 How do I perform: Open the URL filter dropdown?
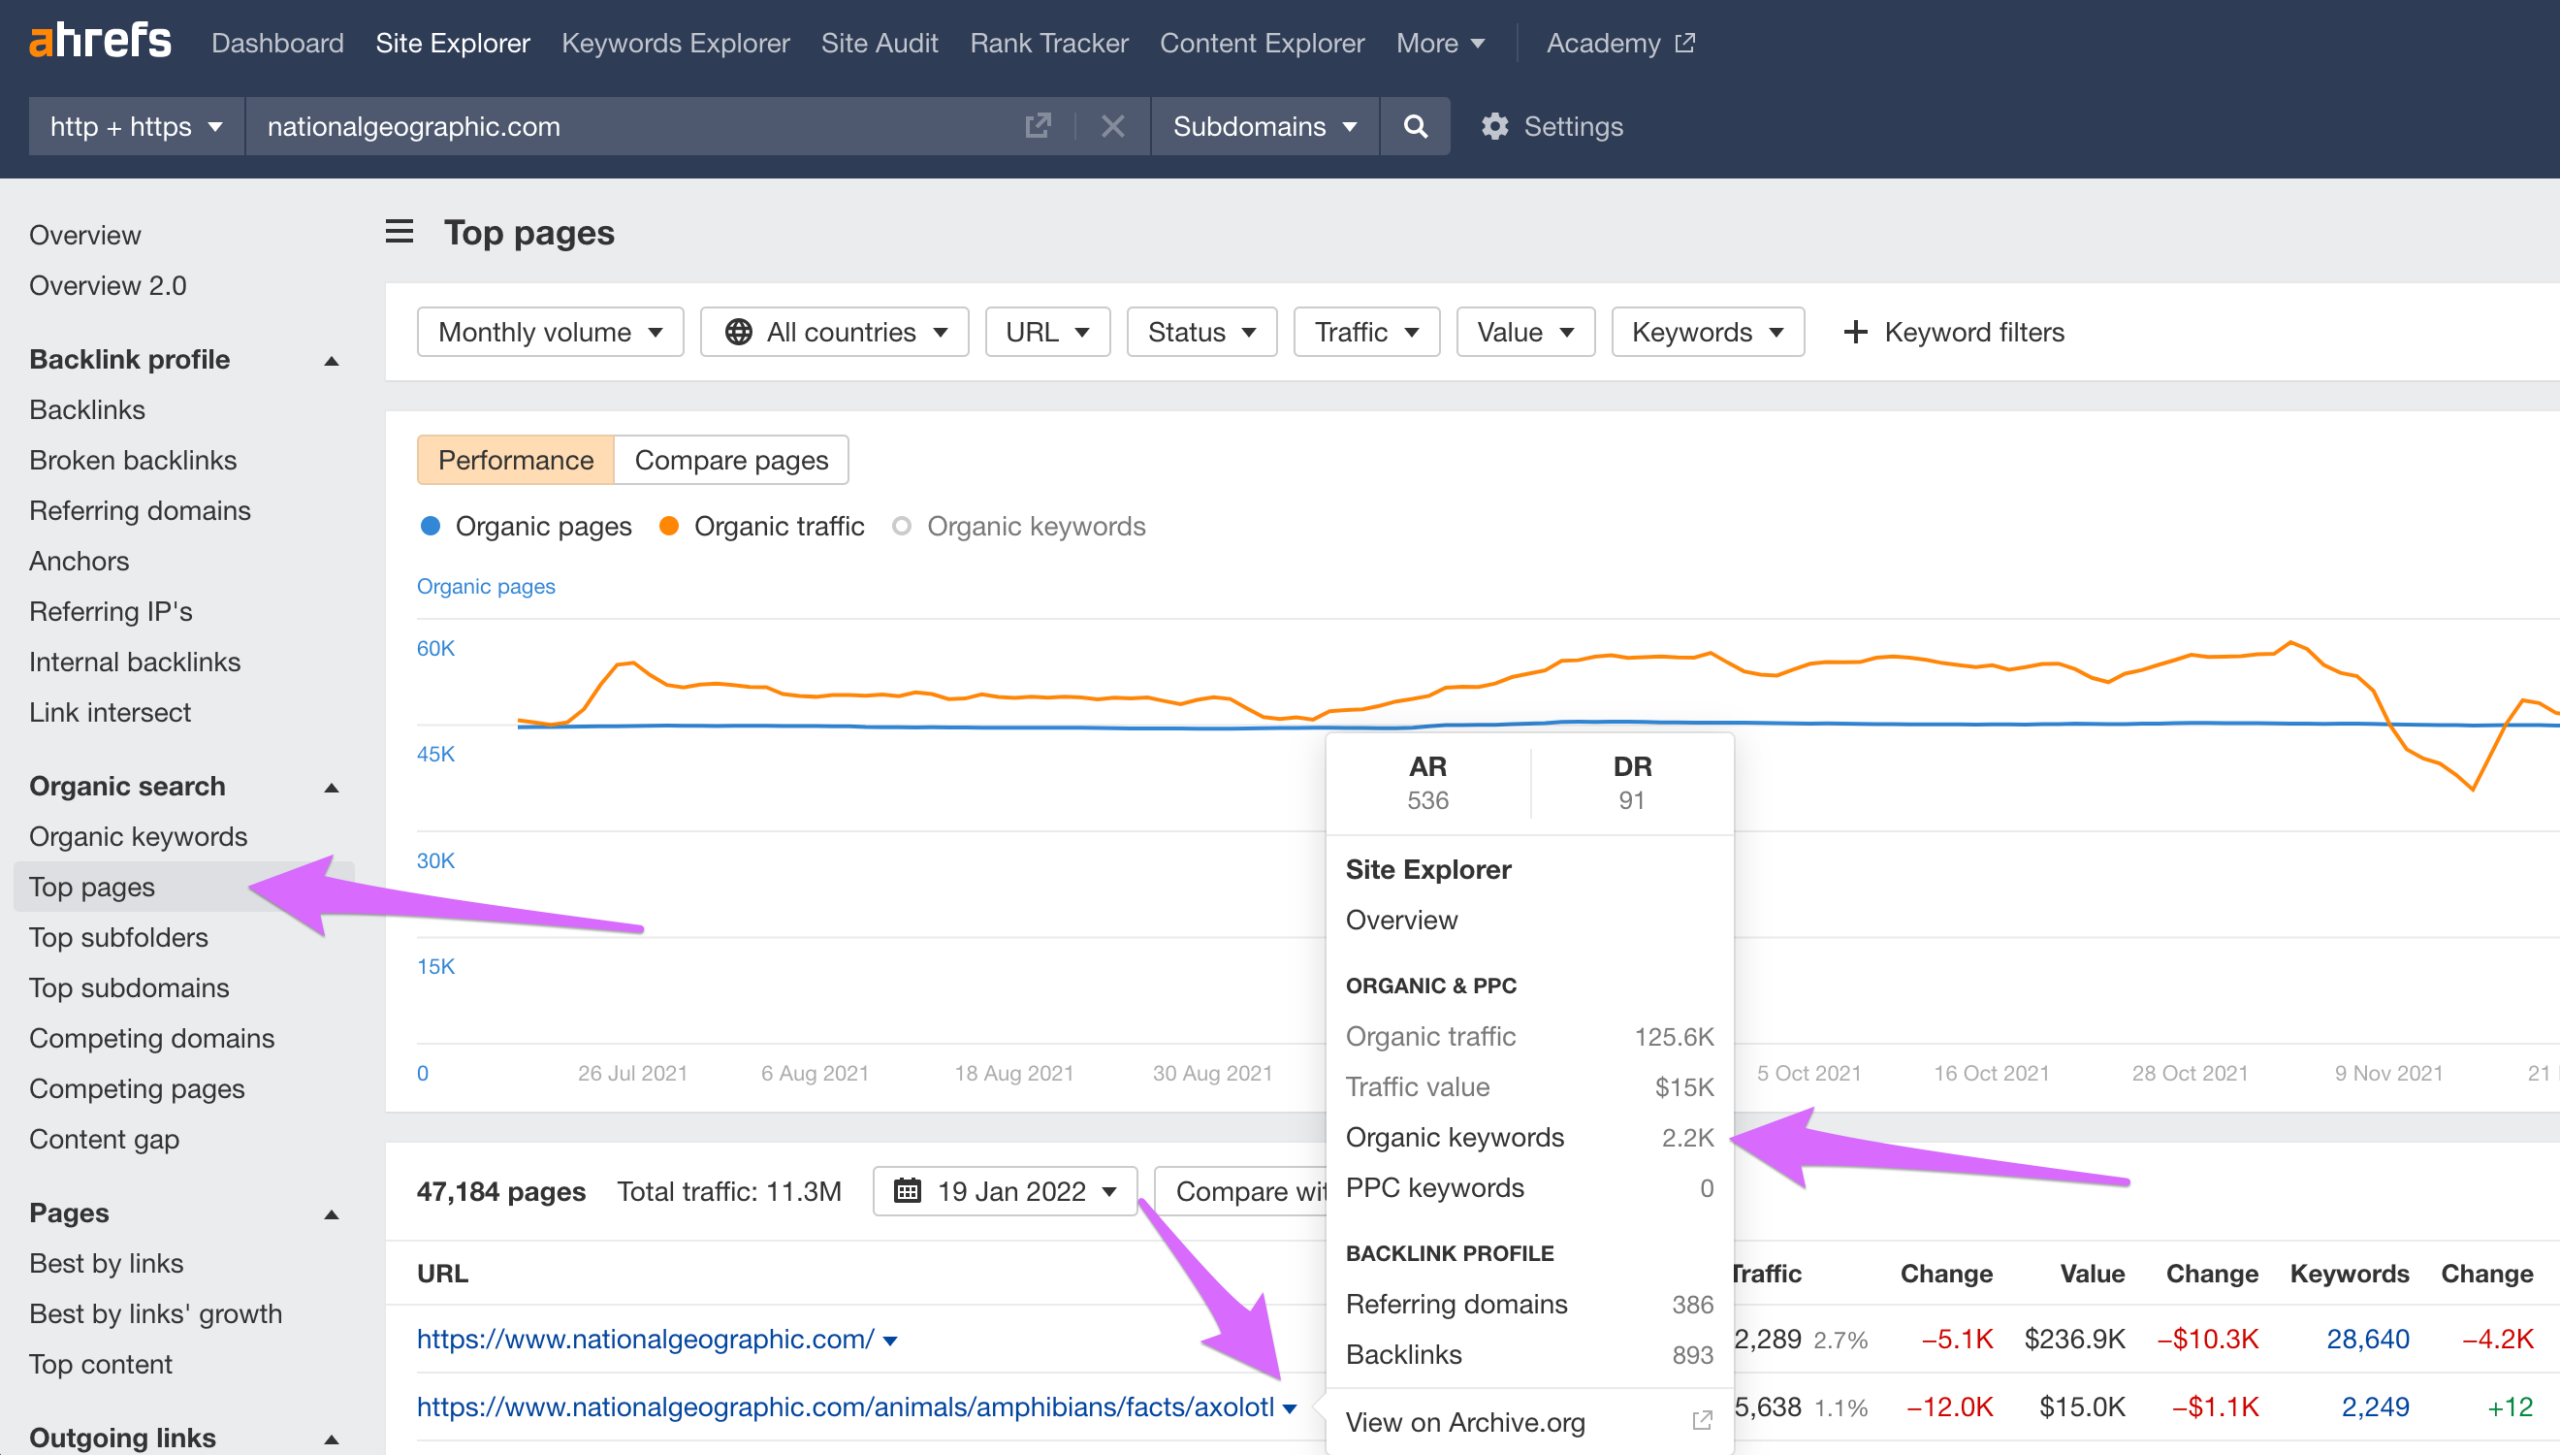[x=1047, y=332]
